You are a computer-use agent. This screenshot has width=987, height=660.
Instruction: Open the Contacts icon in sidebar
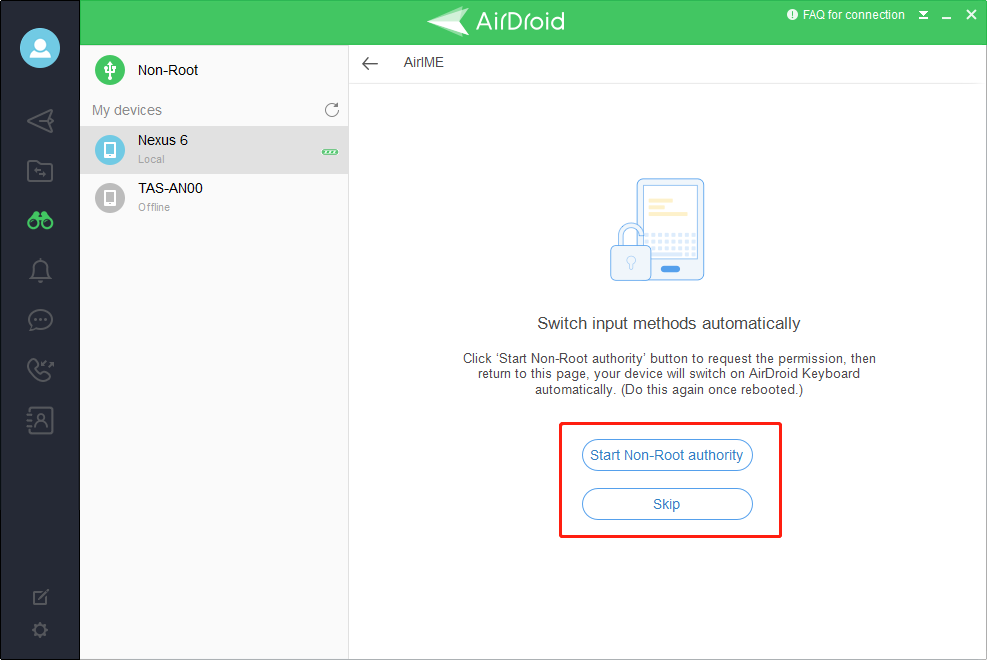click(x=40, y=420)
